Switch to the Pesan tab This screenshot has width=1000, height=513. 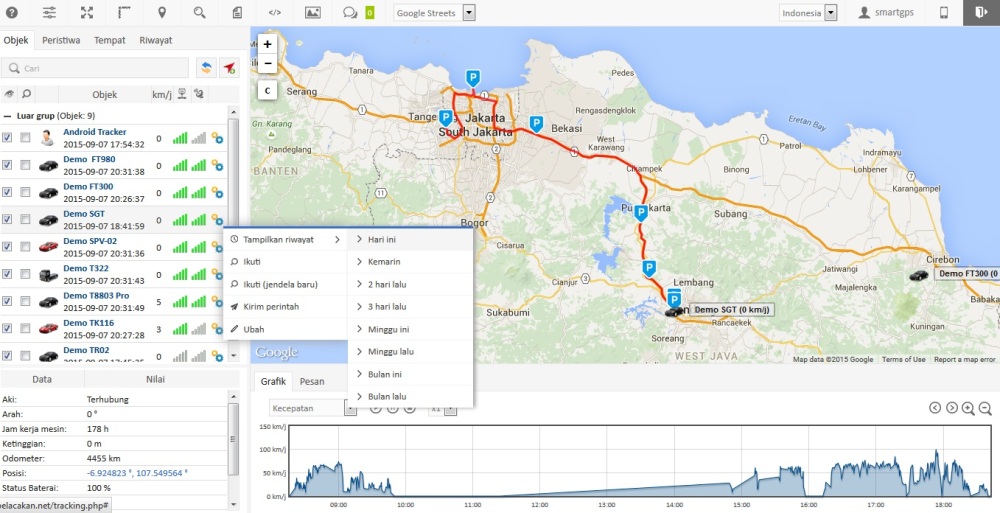[x=312, y=382]
